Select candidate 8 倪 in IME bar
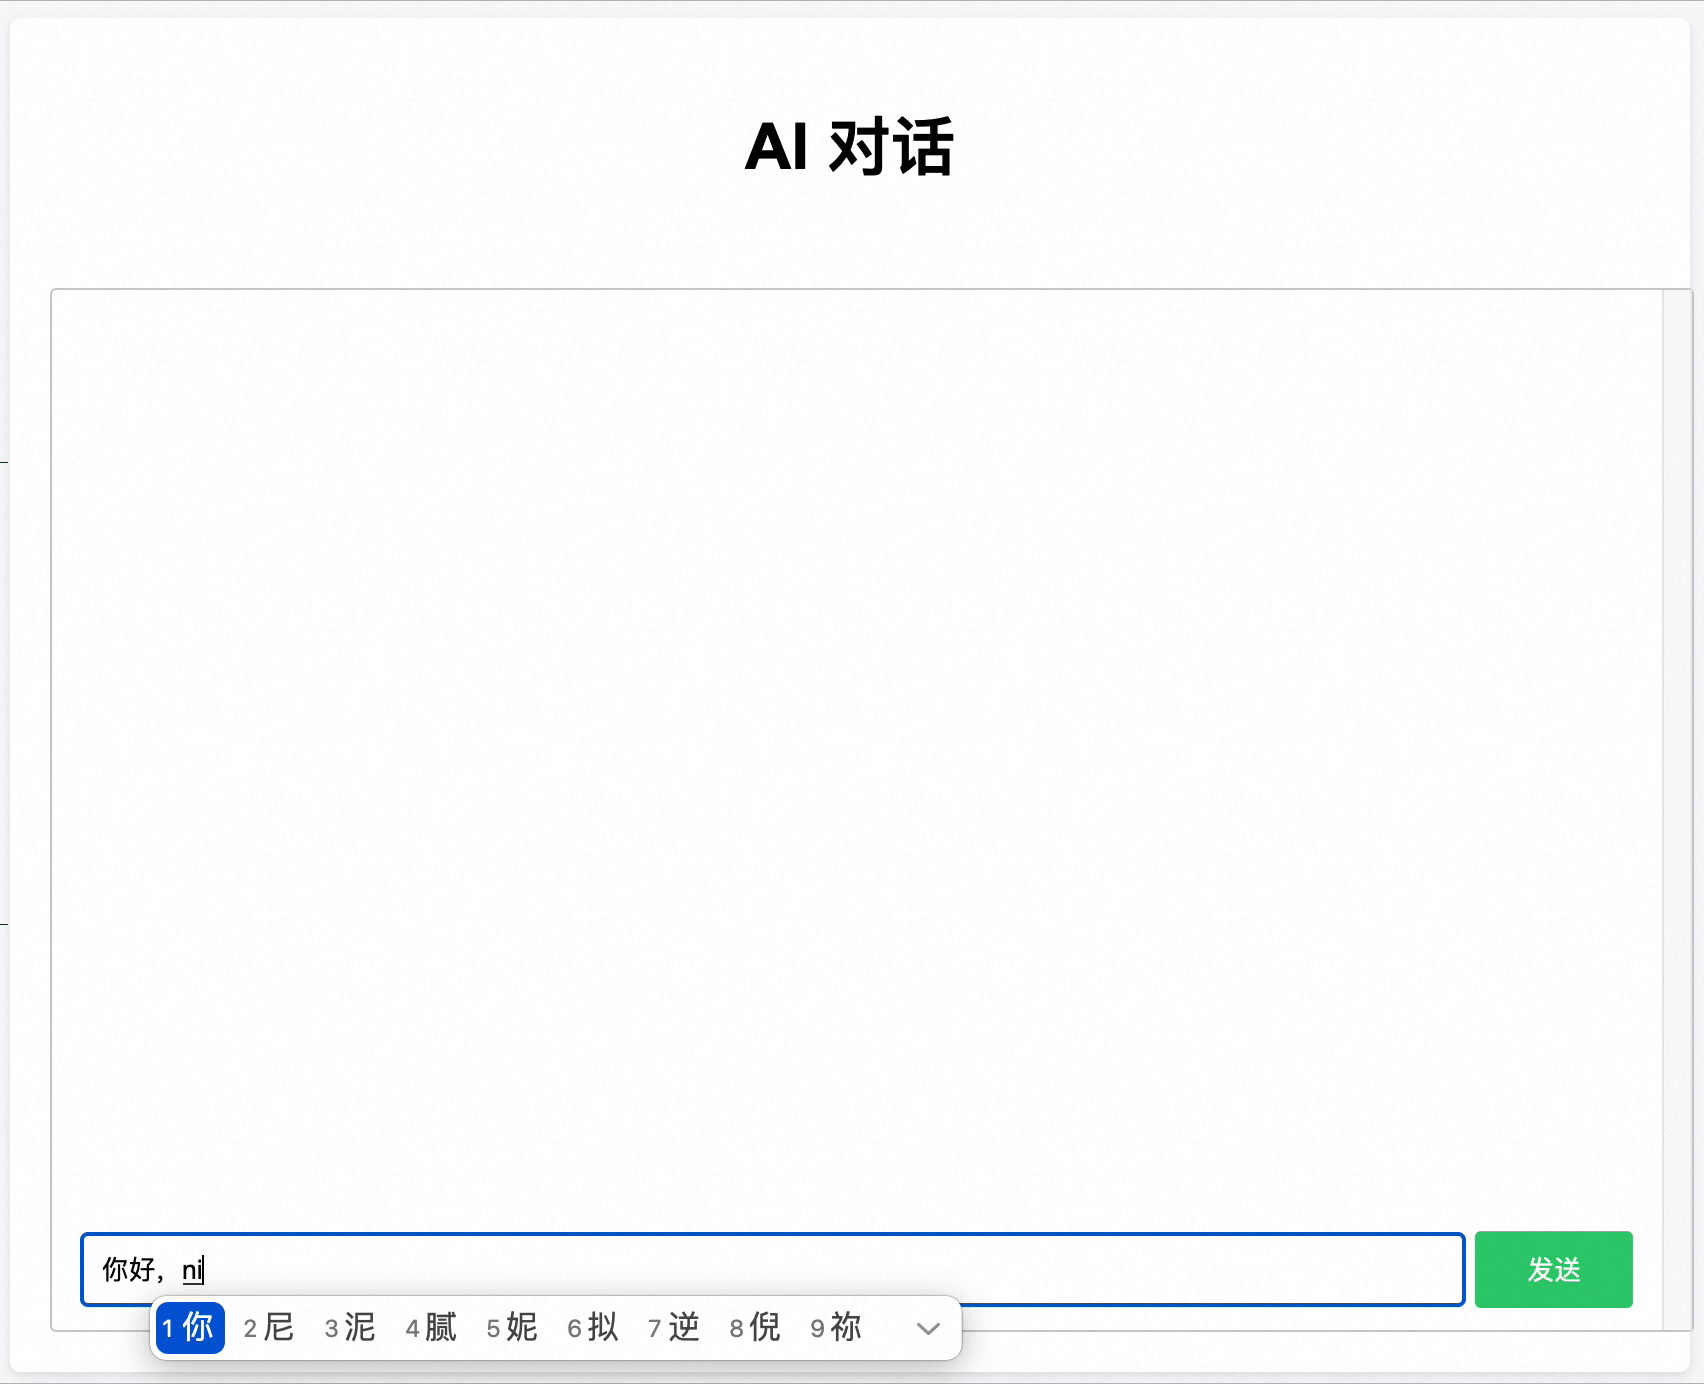Image resolution: width=1704 pixels, height=1384 pixels. coord(755,1330)
